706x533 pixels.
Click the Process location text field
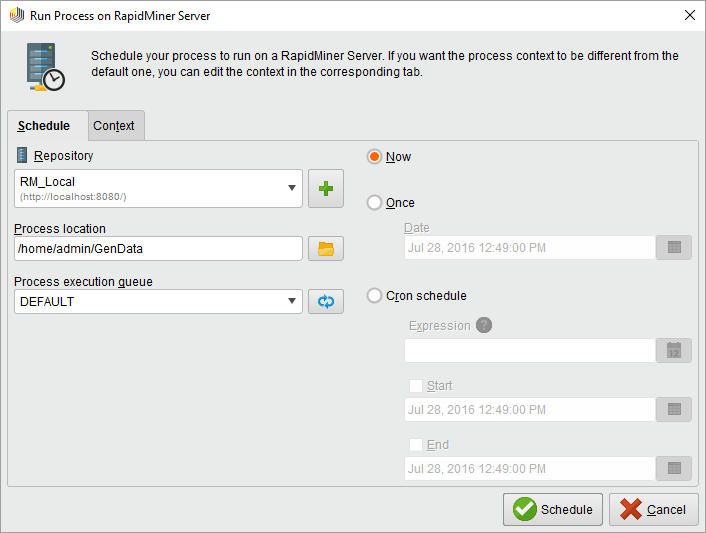coord(158,249)
